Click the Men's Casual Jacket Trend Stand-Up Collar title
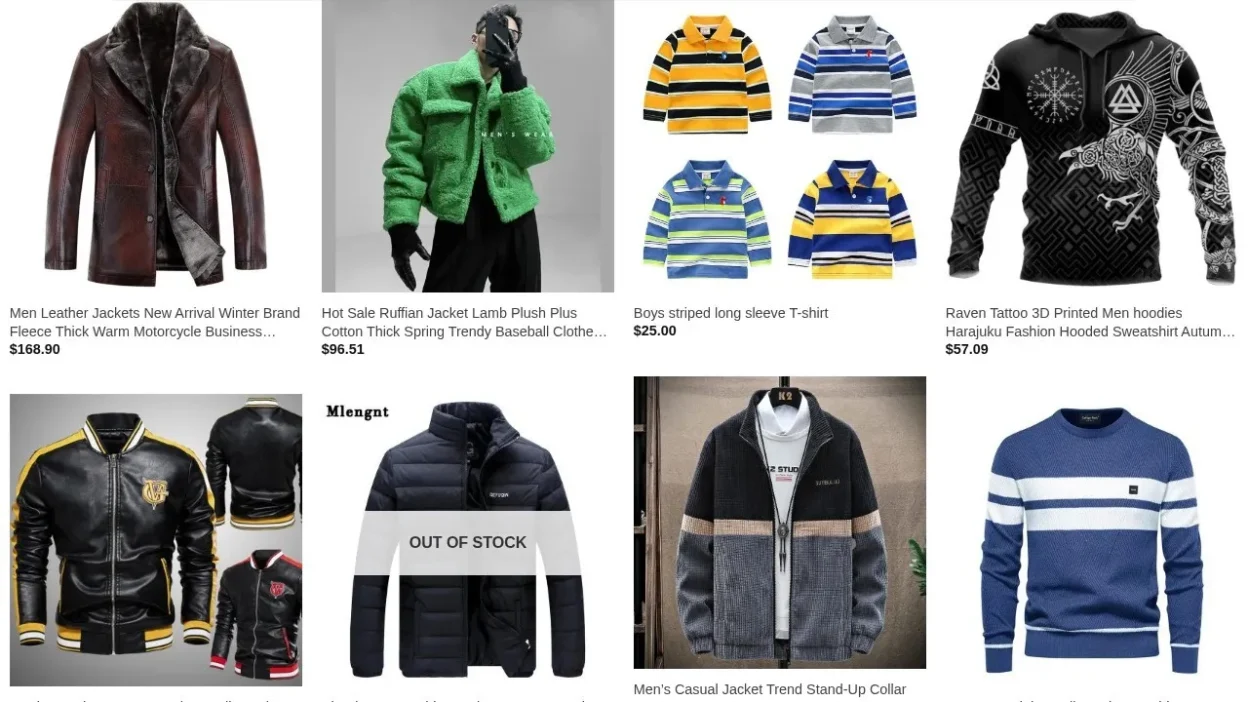 770,689
